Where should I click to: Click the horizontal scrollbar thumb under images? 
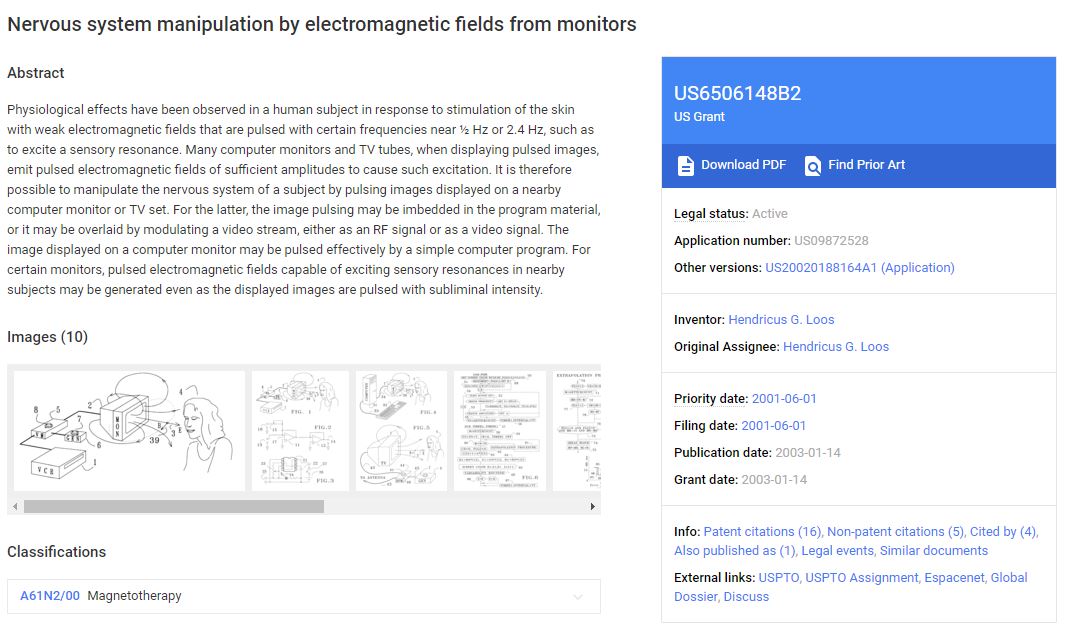tap(173, 506)
